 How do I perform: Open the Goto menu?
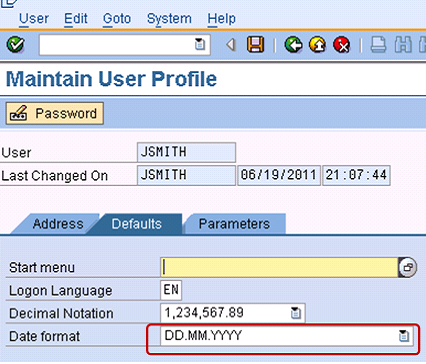[117, 19]
